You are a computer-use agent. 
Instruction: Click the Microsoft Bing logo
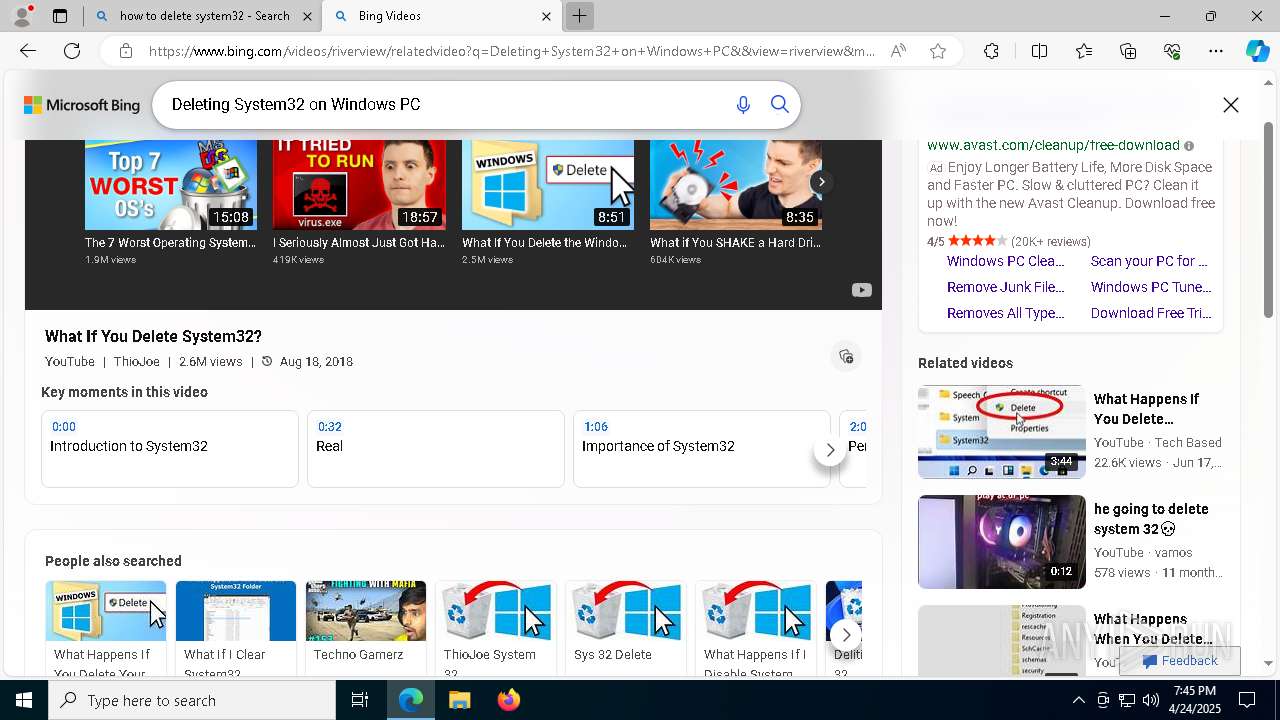[82, 105]
